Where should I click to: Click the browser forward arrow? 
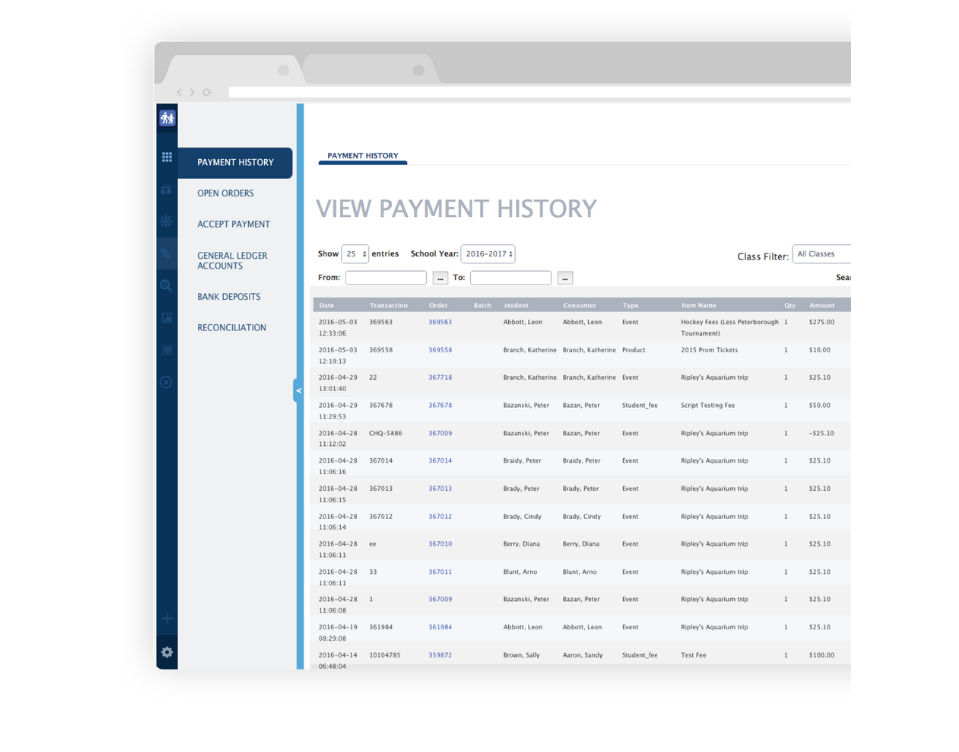pos(192,92)
